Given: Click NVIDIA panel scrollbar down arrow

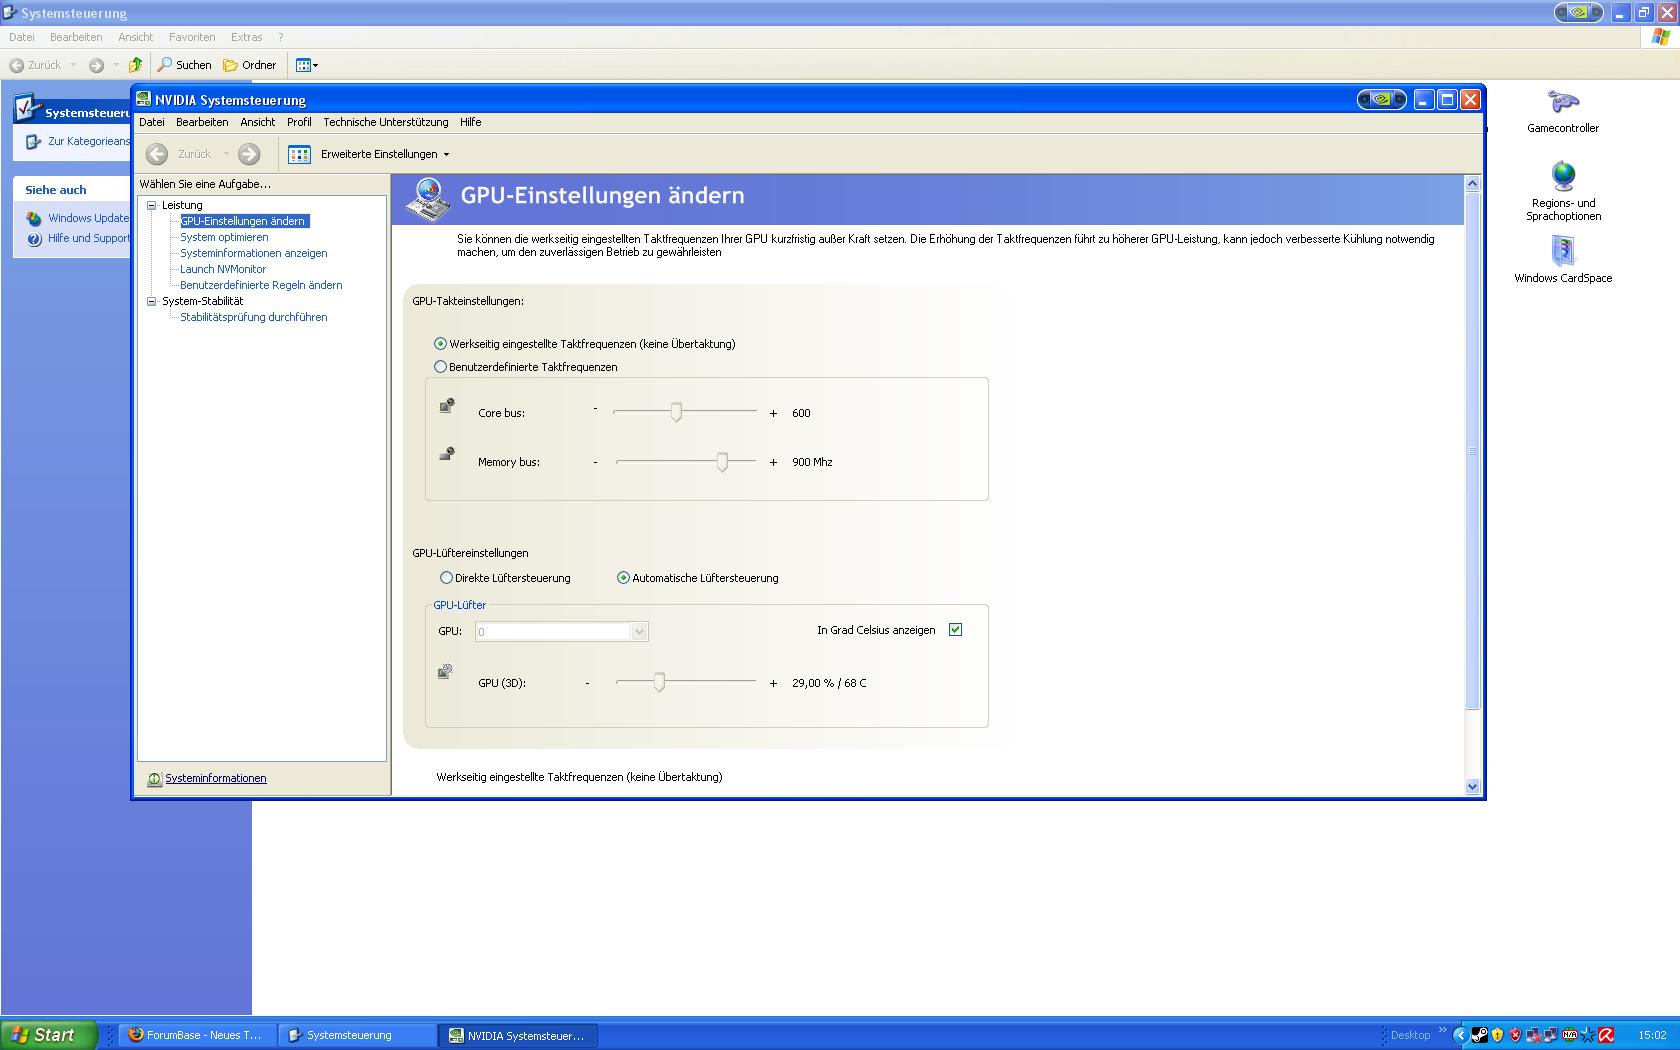Looking at the screenshot, I should click(1472, 787).
